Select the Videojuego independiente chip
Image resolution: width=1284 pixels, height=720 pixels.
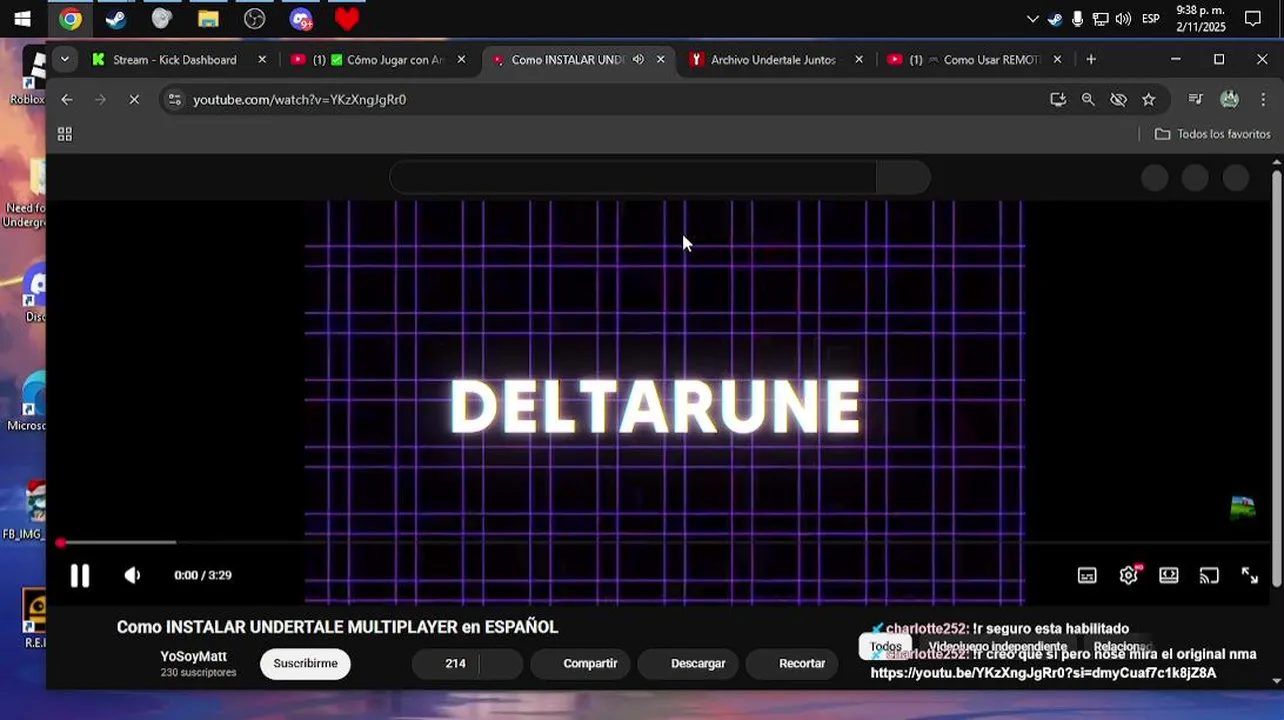click(997, 647)
